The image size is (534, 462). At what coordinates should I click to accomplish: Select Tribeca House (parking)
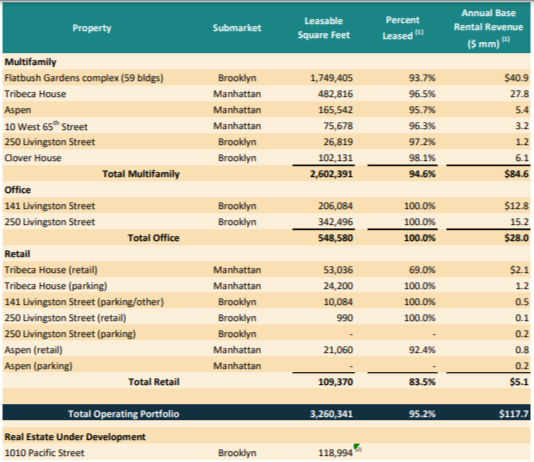56,286
